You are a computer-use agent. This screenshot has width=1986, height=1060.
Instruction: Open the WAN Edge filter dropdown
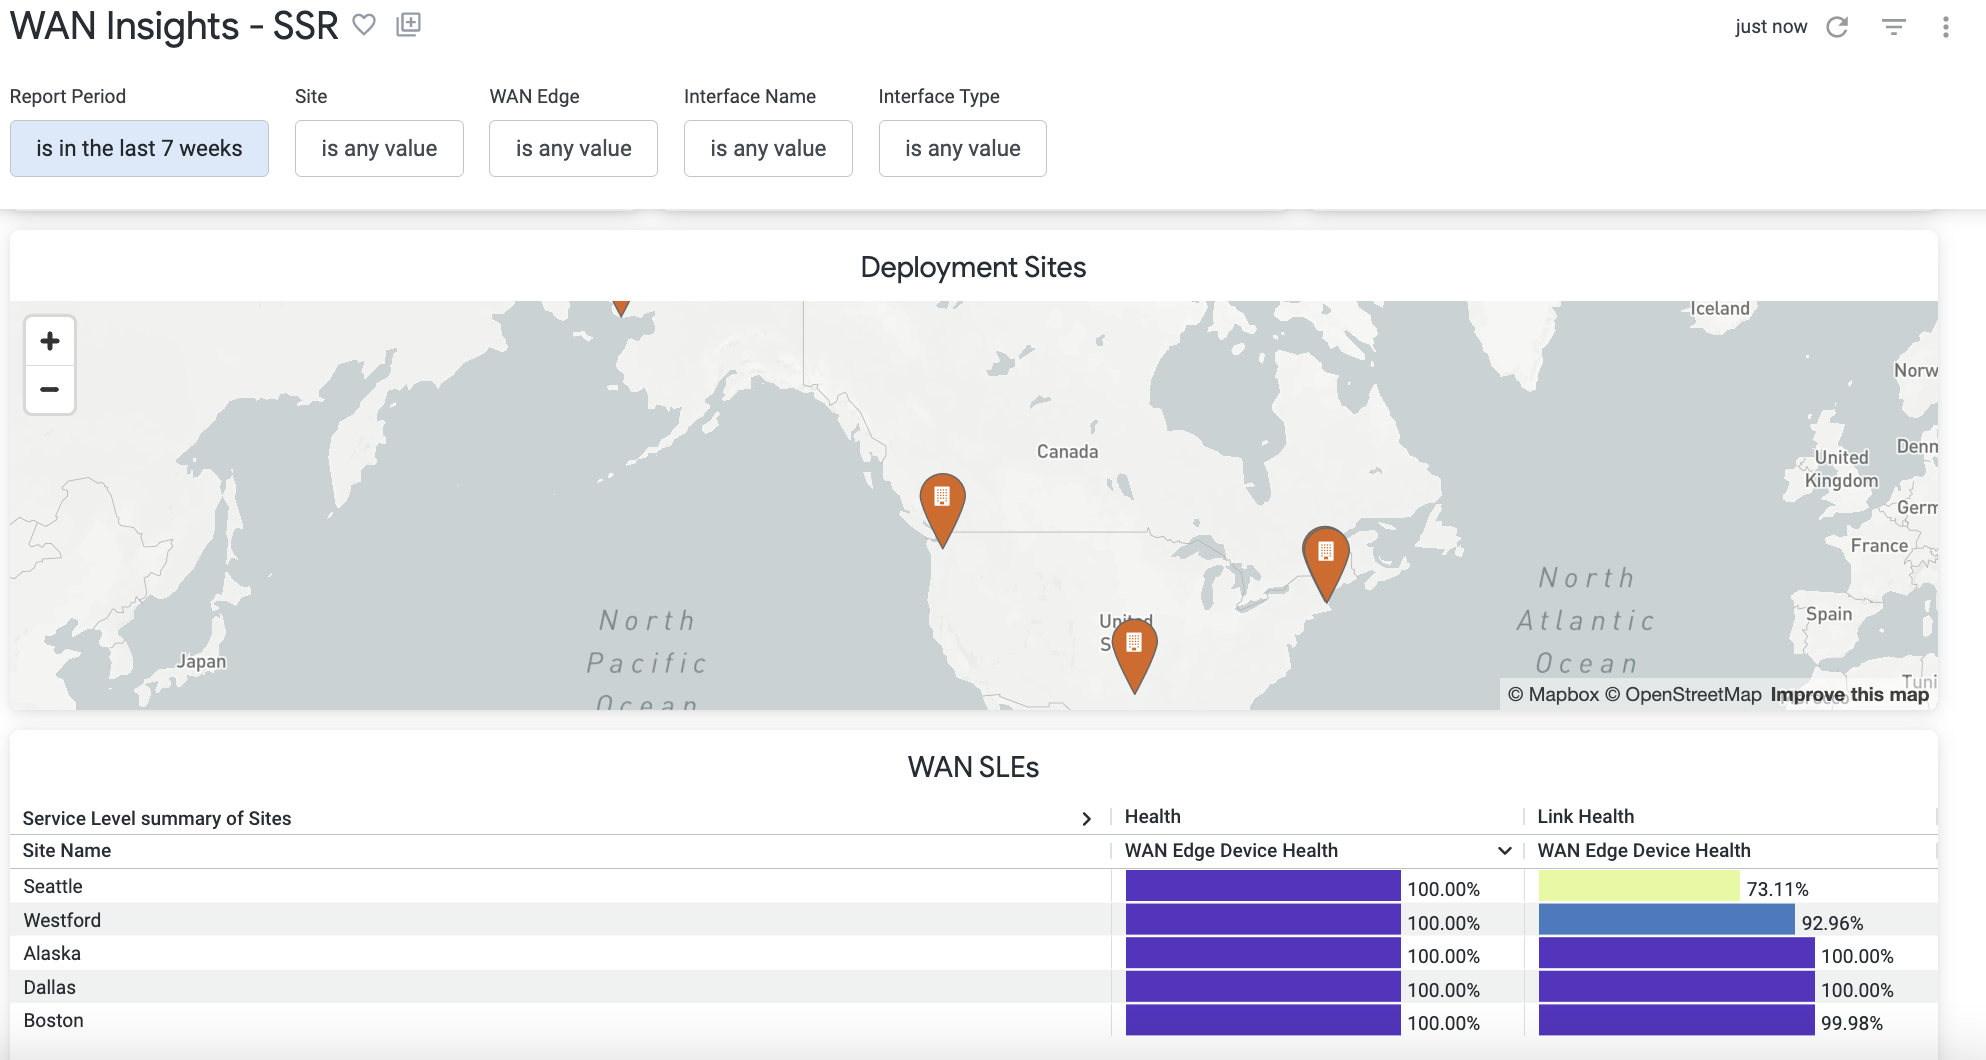tap(573, 149)
